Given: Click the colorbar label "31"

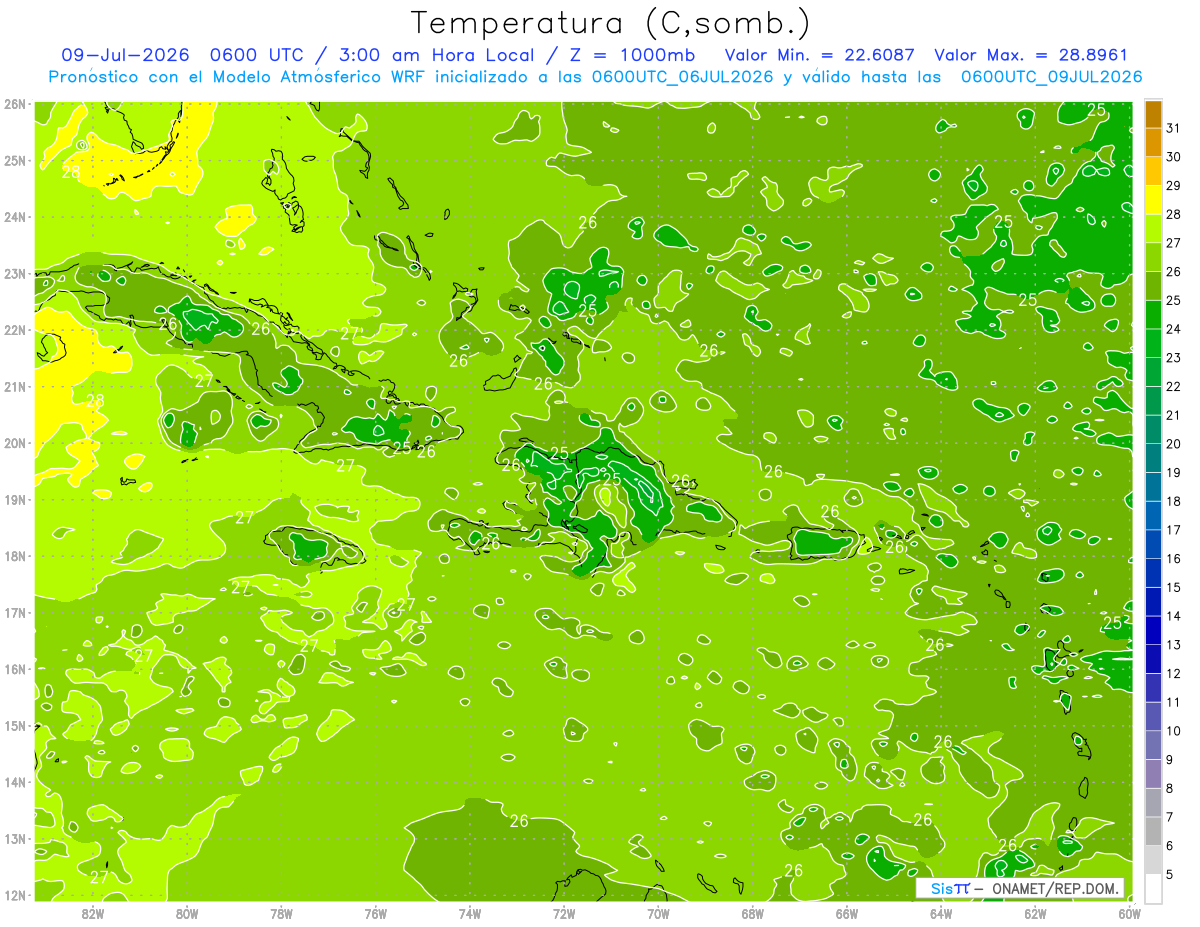Looking at the screenshot, I should click(1174, 128).
